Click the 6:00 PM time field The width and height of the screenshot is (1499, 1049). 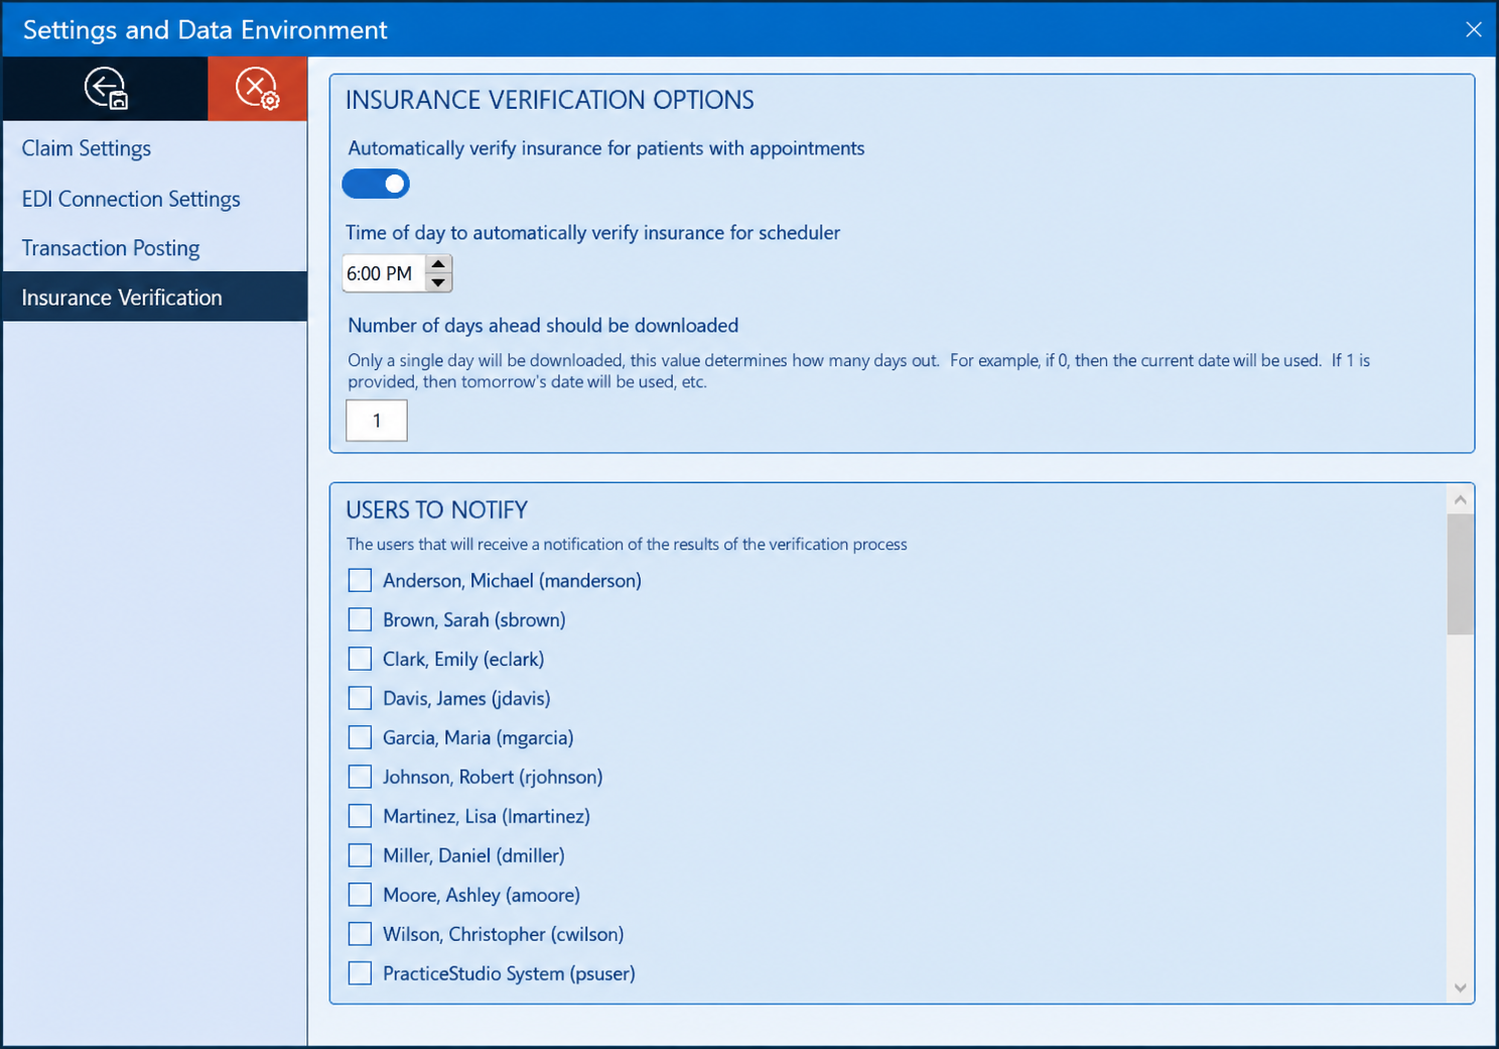tap(384, 273)
